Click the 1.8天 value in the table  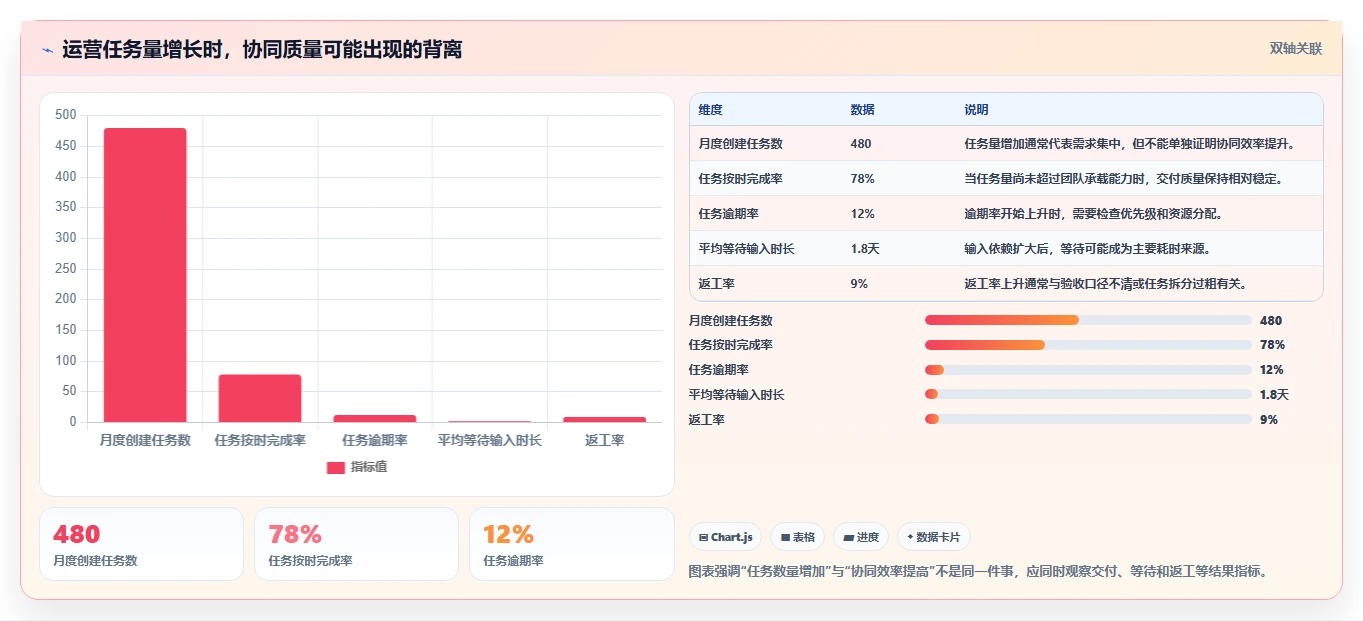point(864,249)
